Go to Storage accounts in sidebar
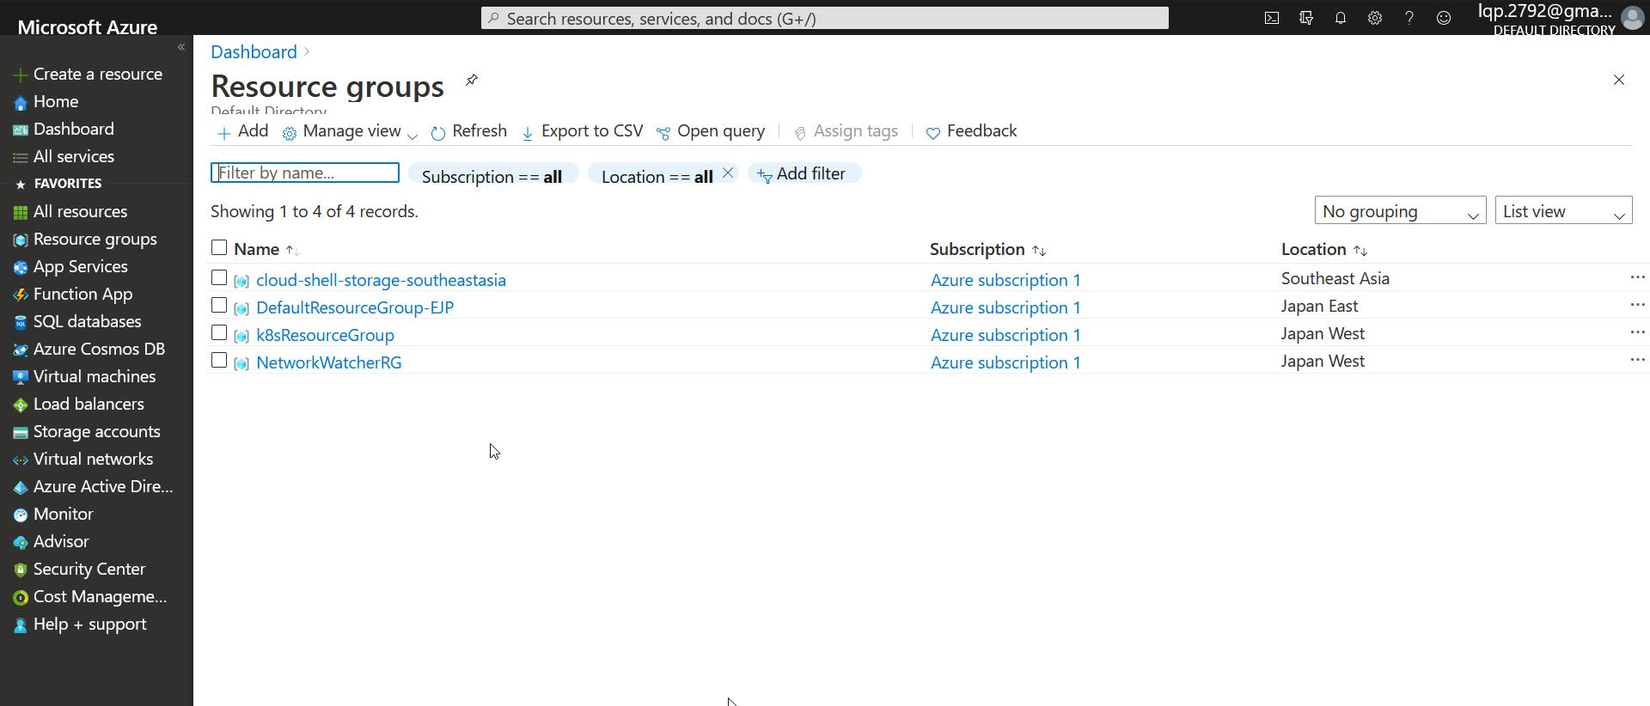 (96, 432)
